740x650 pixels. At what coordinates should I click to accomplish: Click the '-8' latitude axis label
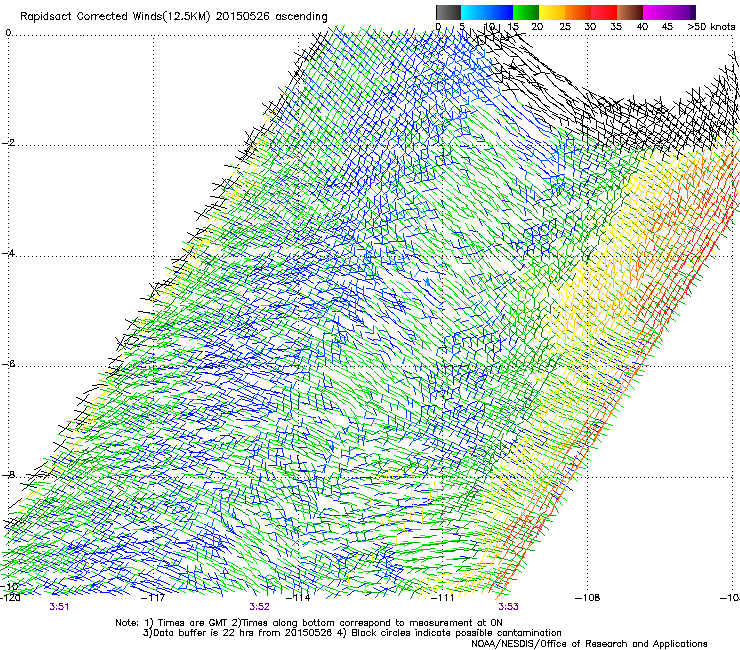[8, 474]
